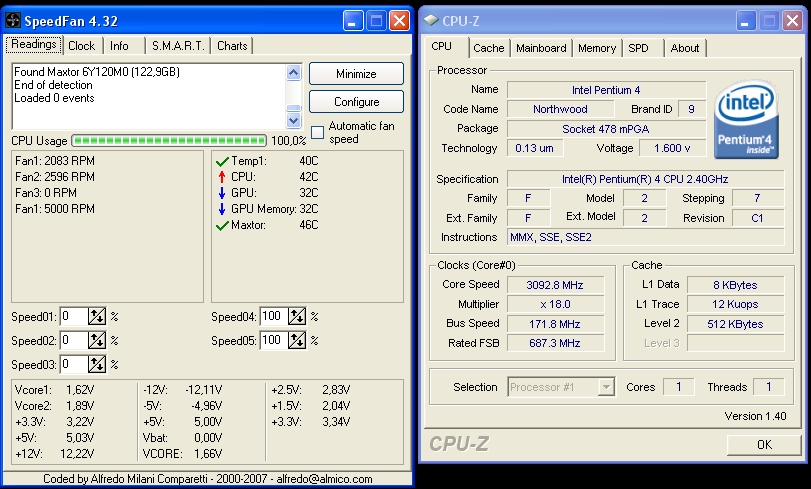Click the SpeedFan fan icon in title bar
The height and width of the screenshot is (489, 811).
coord(12,21)
